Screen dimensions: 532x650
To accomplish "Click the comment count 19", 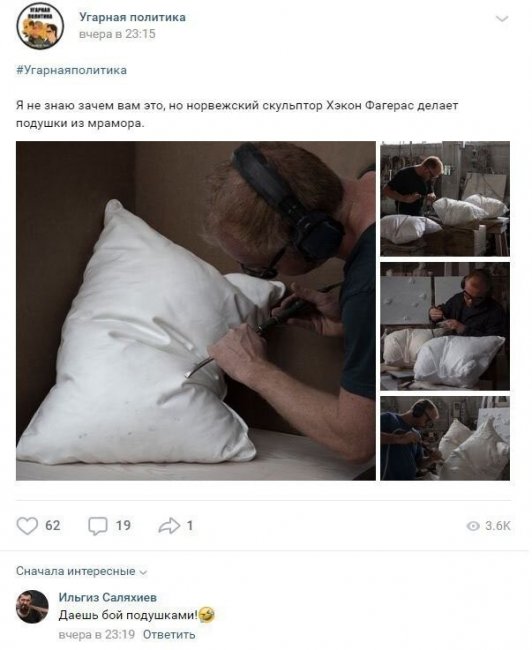I will click(x=123, y=526).
